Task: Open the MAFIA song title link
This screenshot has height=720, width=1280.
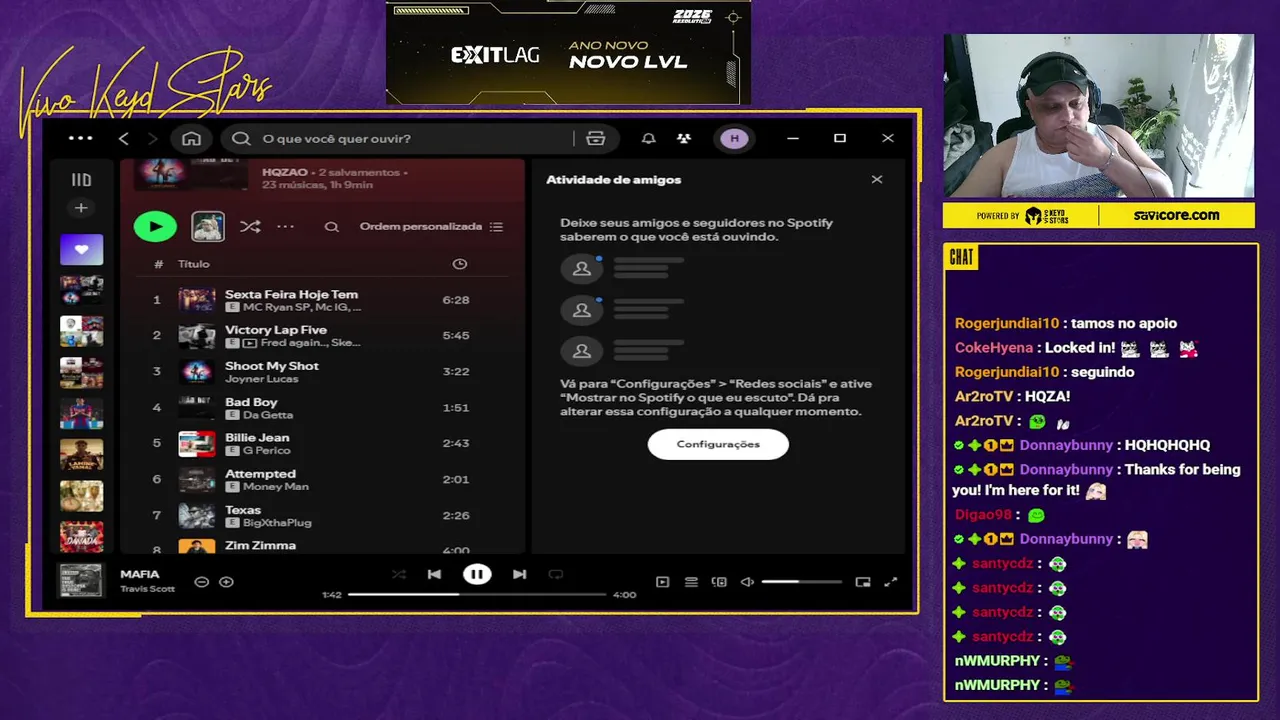Action: click(x=140, y=574)
